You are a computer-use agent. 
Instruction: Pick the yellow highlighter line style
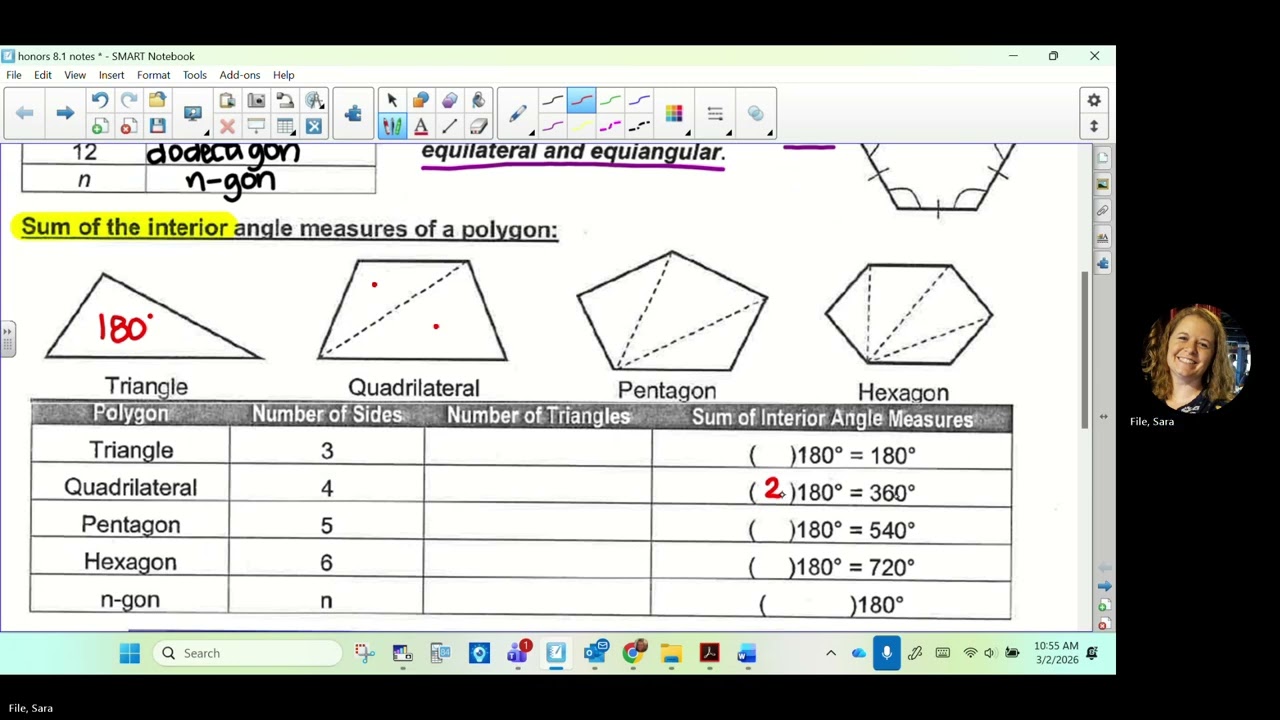(581, 126)
